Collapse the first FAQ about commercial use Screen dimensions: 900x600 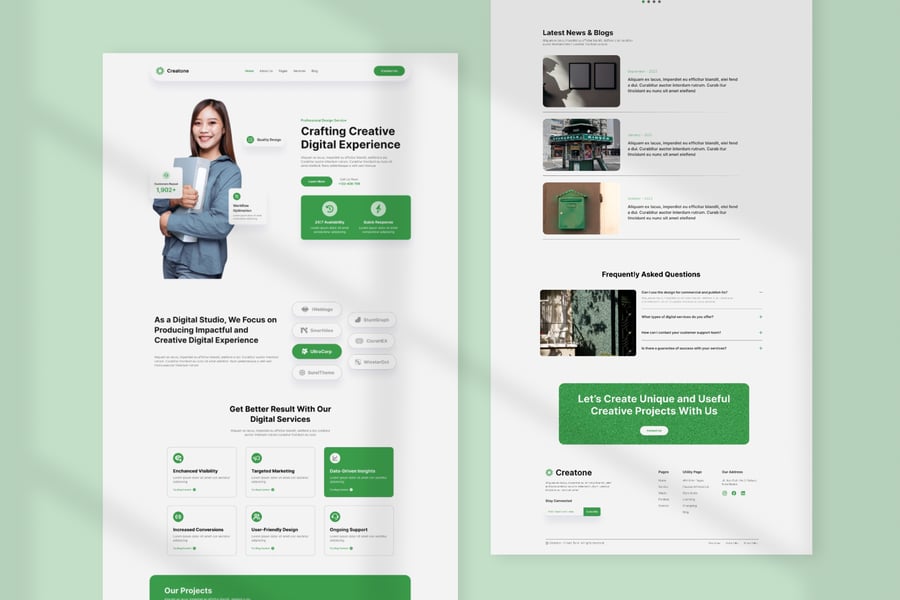[x=760, y=292]
